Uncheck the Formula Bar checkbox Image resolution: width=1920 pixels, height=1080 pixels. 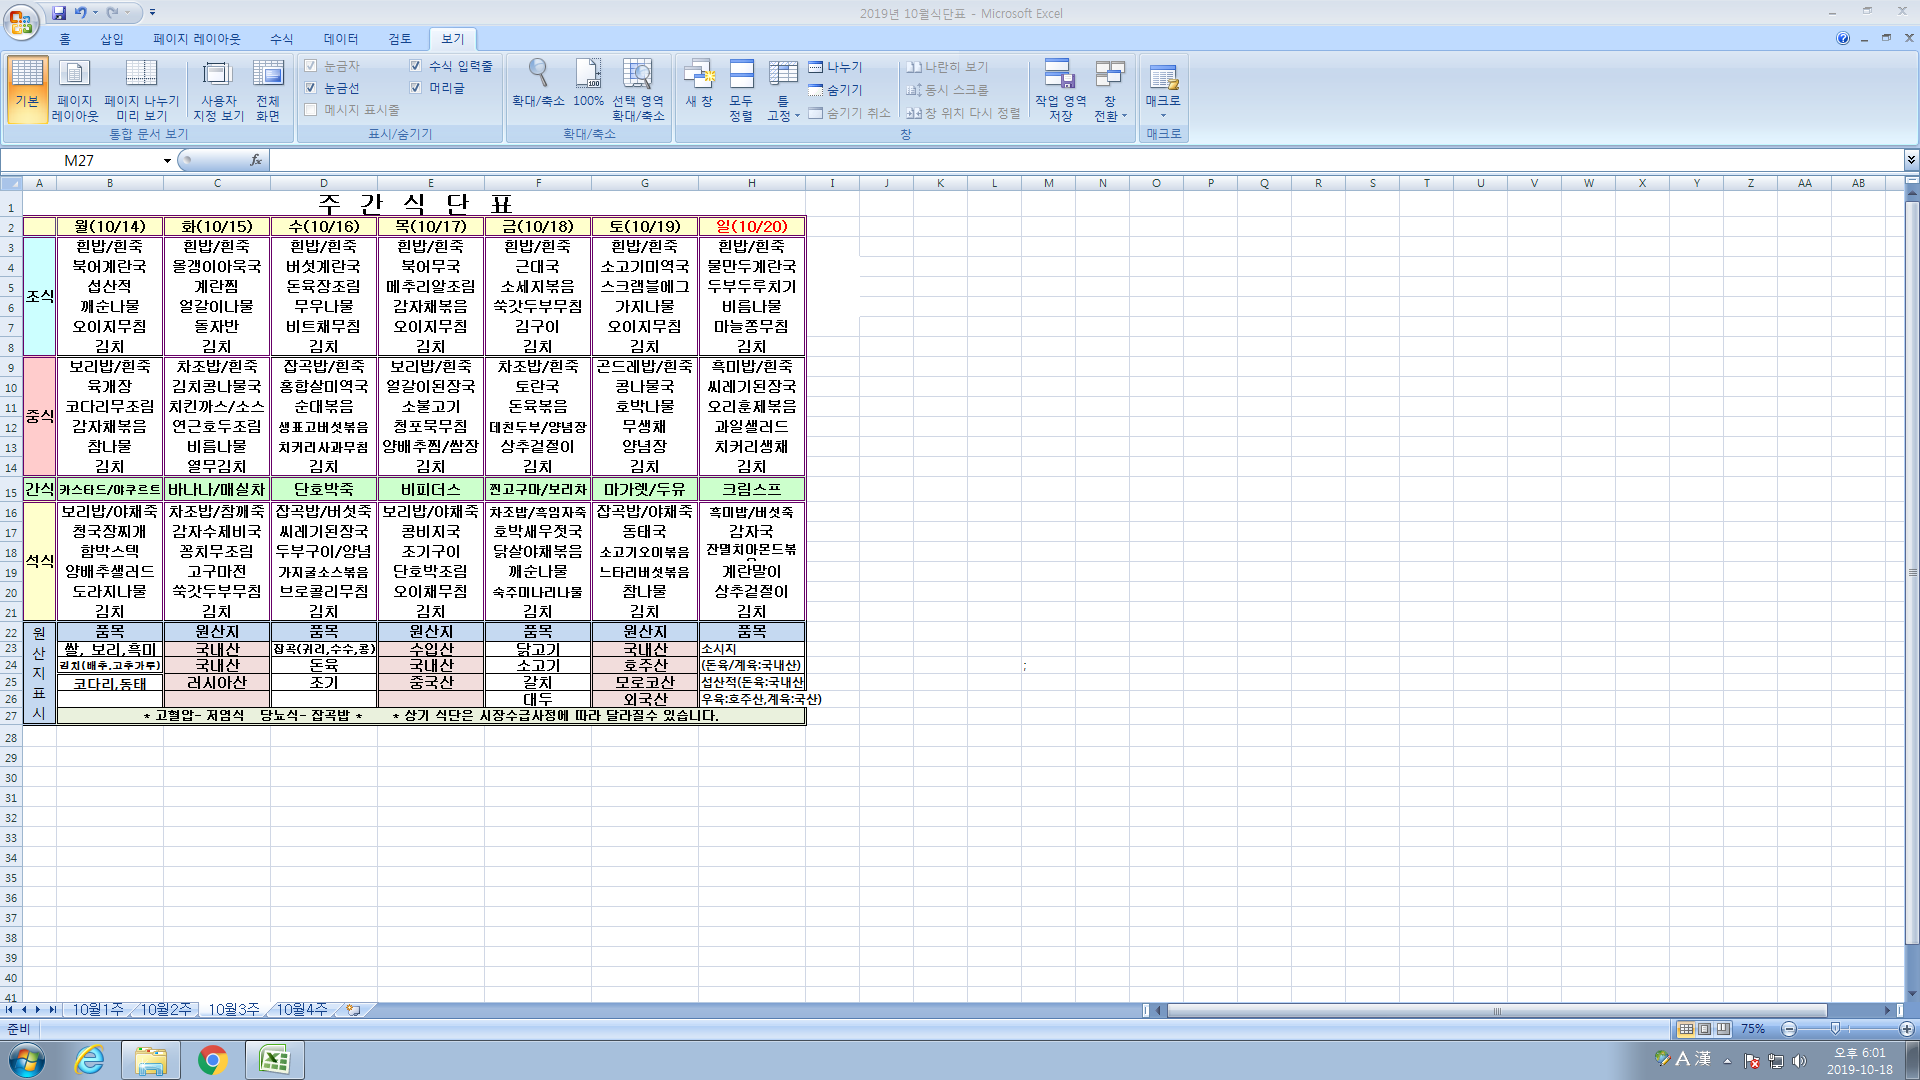(416, 66)
